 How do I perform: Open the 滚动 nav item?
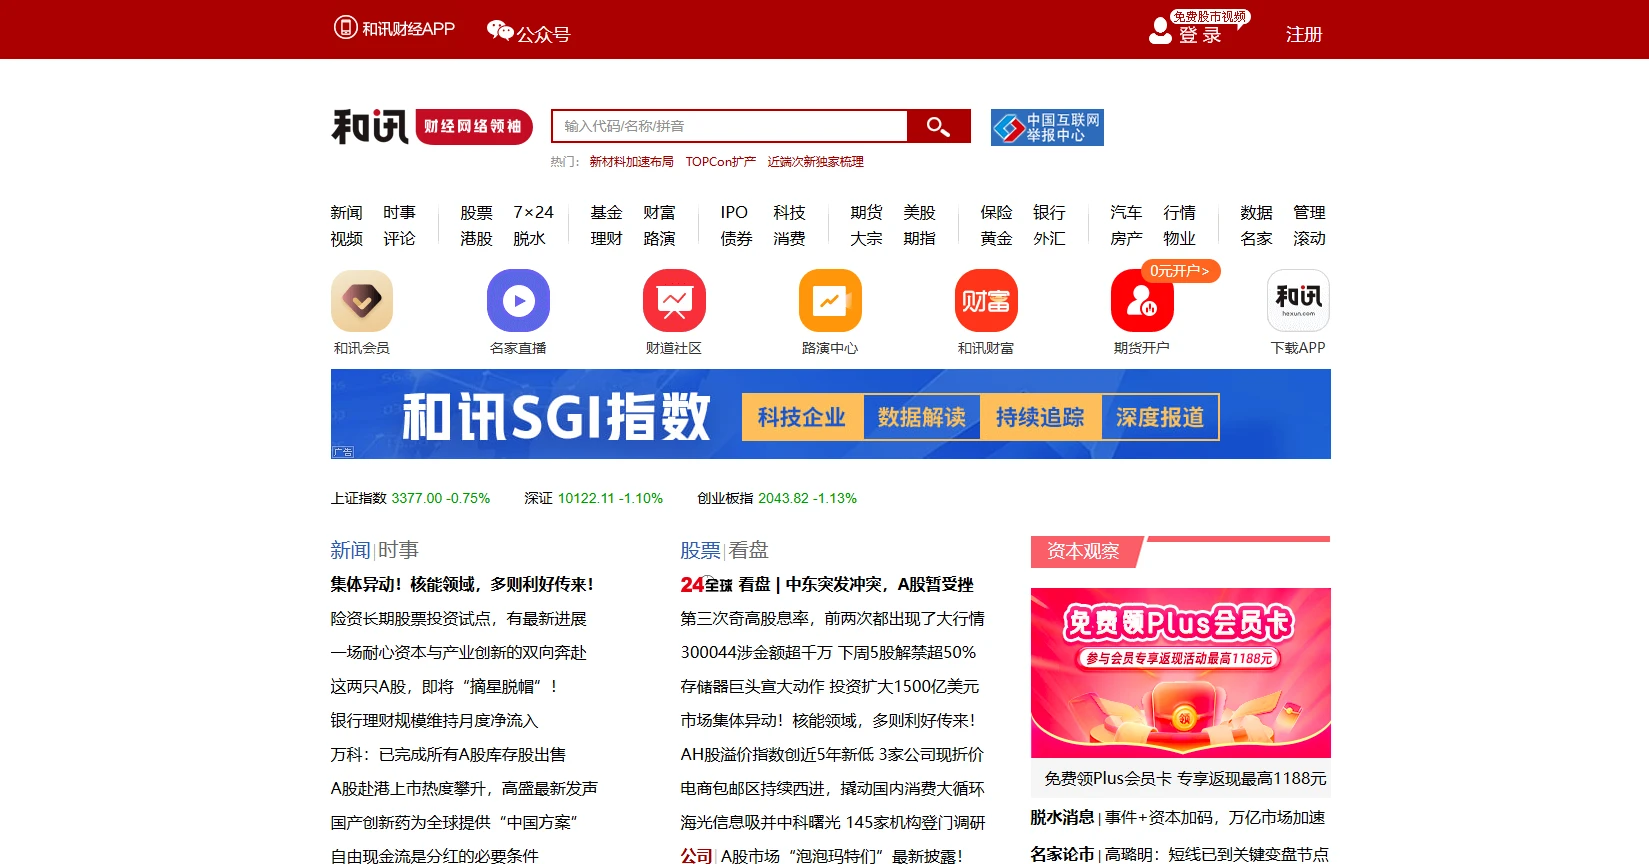tap(1309, 238)
